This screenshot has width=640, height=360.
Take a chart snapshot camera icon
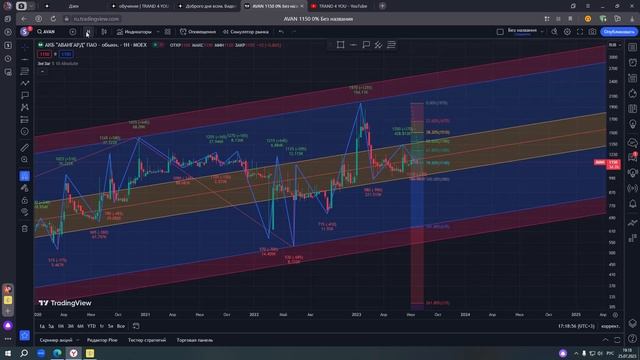tap(593, 32)
